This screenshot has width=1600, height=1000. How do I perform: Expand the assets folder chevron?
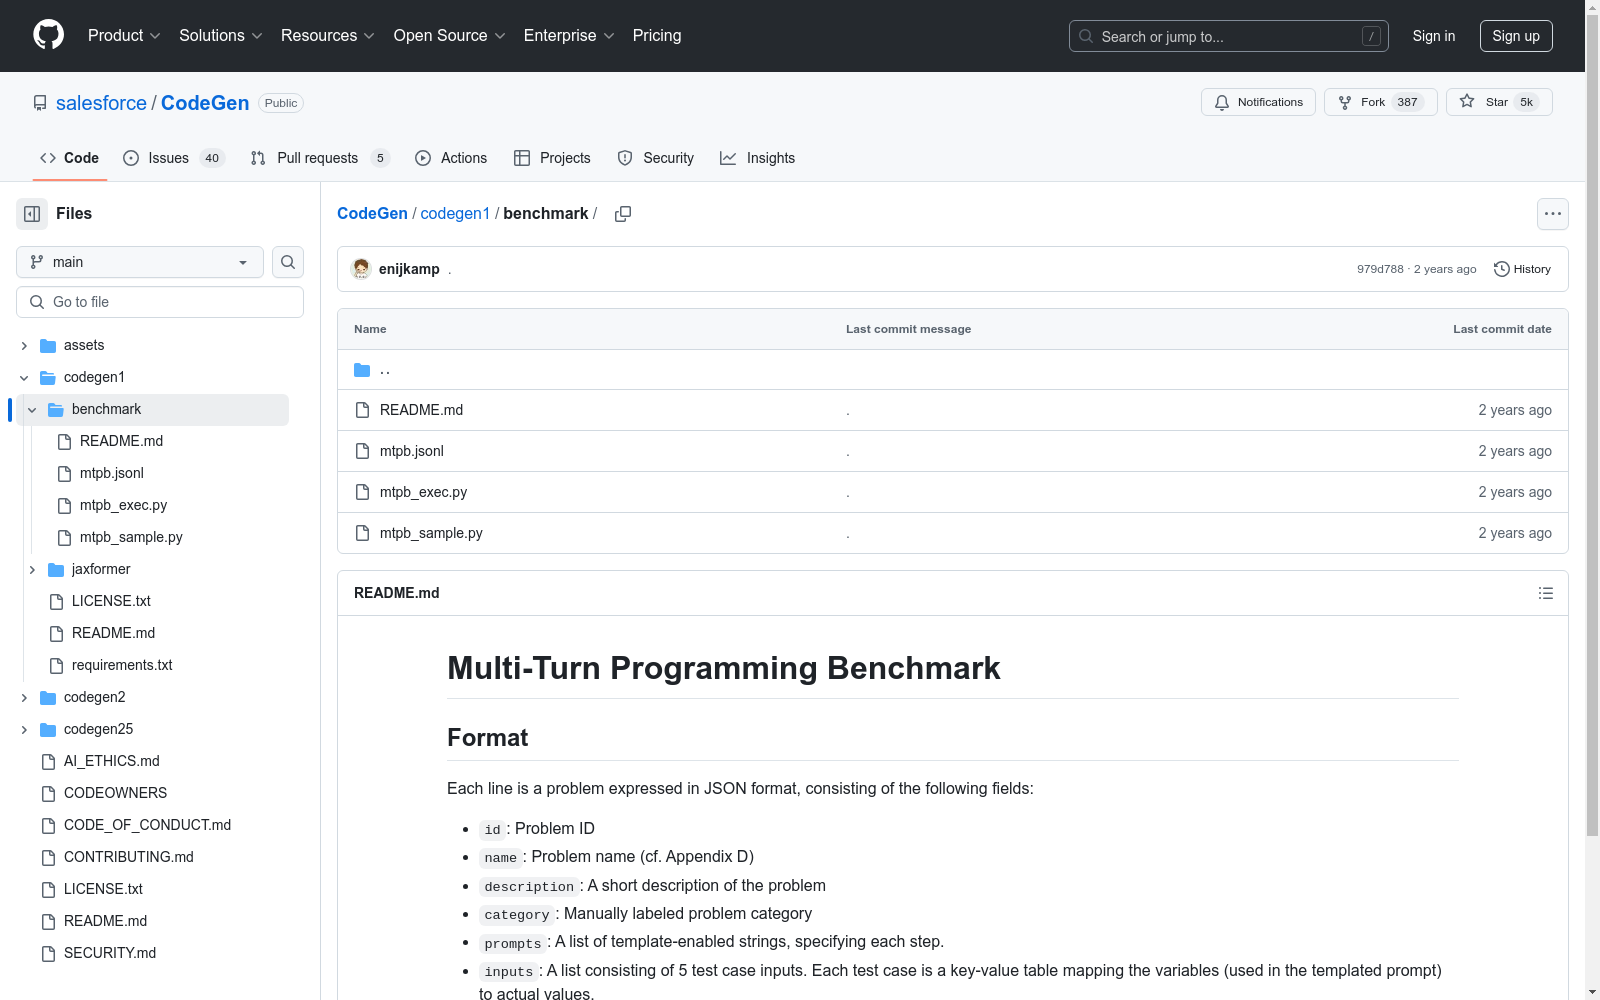(24, 346)
